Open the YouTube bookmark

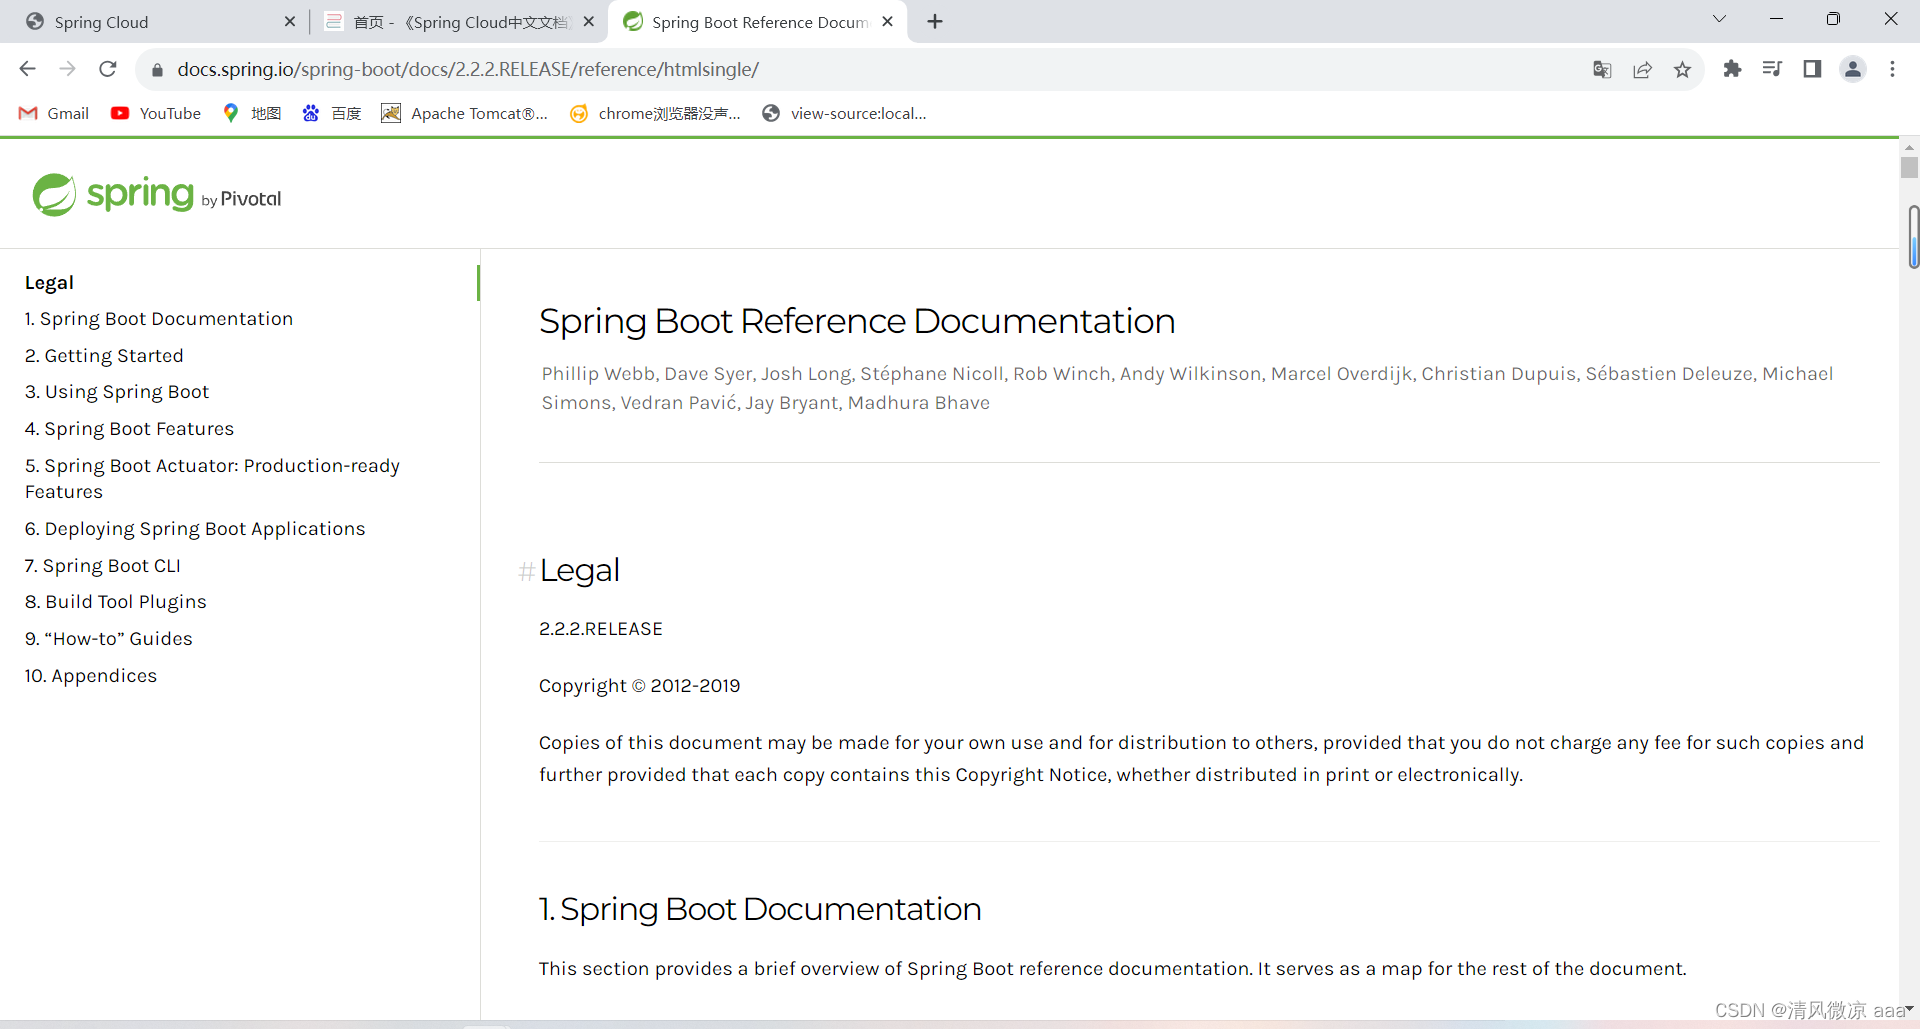(156, 113)
